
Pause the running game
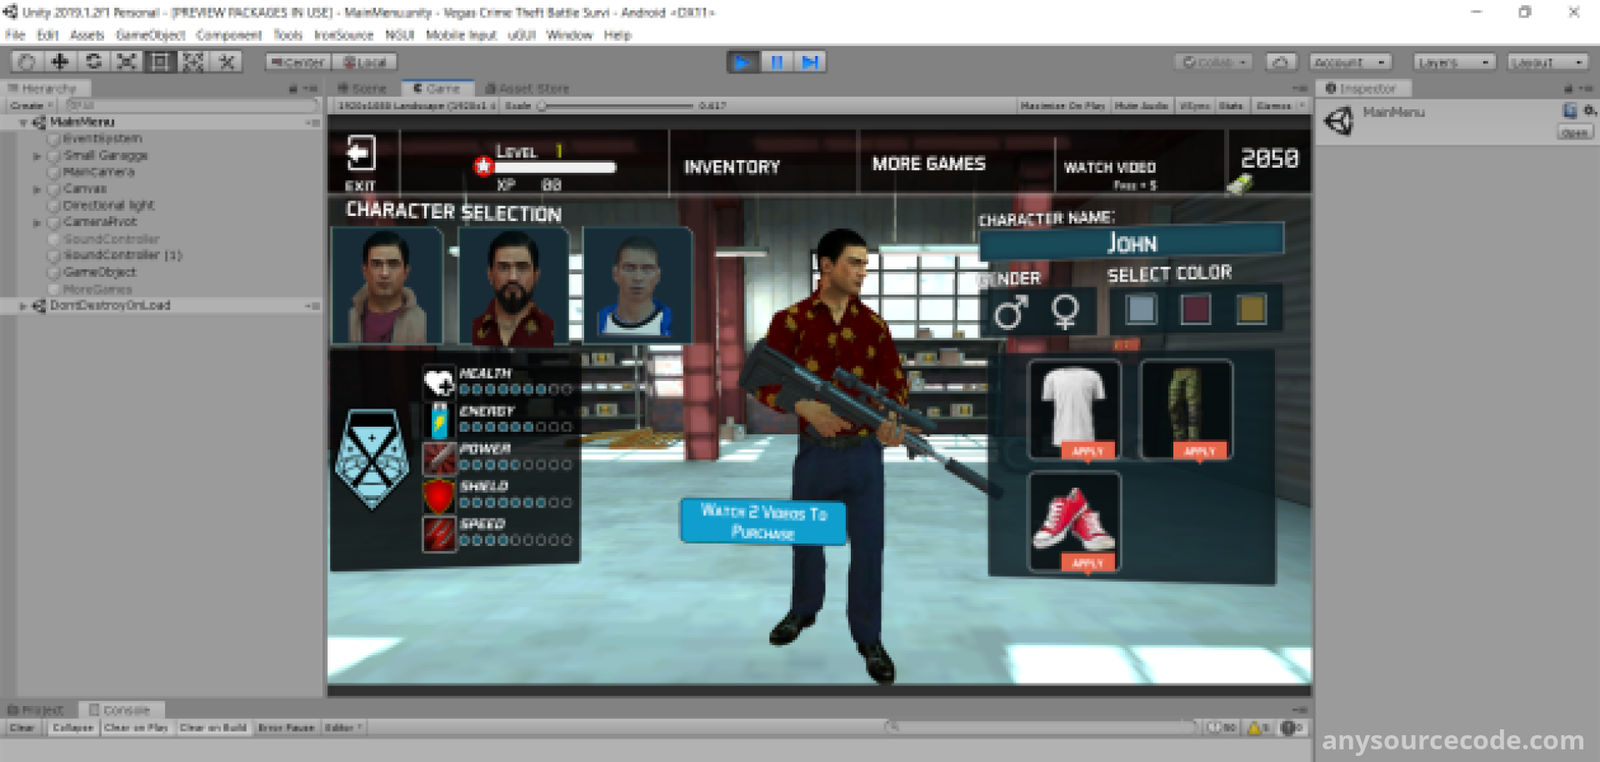click(776, 62)
